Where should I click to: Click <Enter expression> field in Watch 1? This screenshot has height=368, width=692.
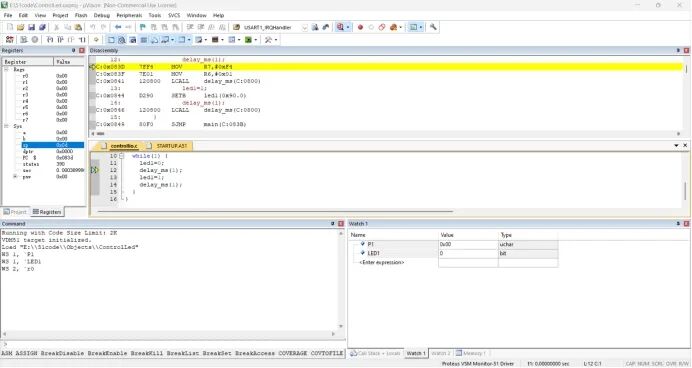(382, 262)
